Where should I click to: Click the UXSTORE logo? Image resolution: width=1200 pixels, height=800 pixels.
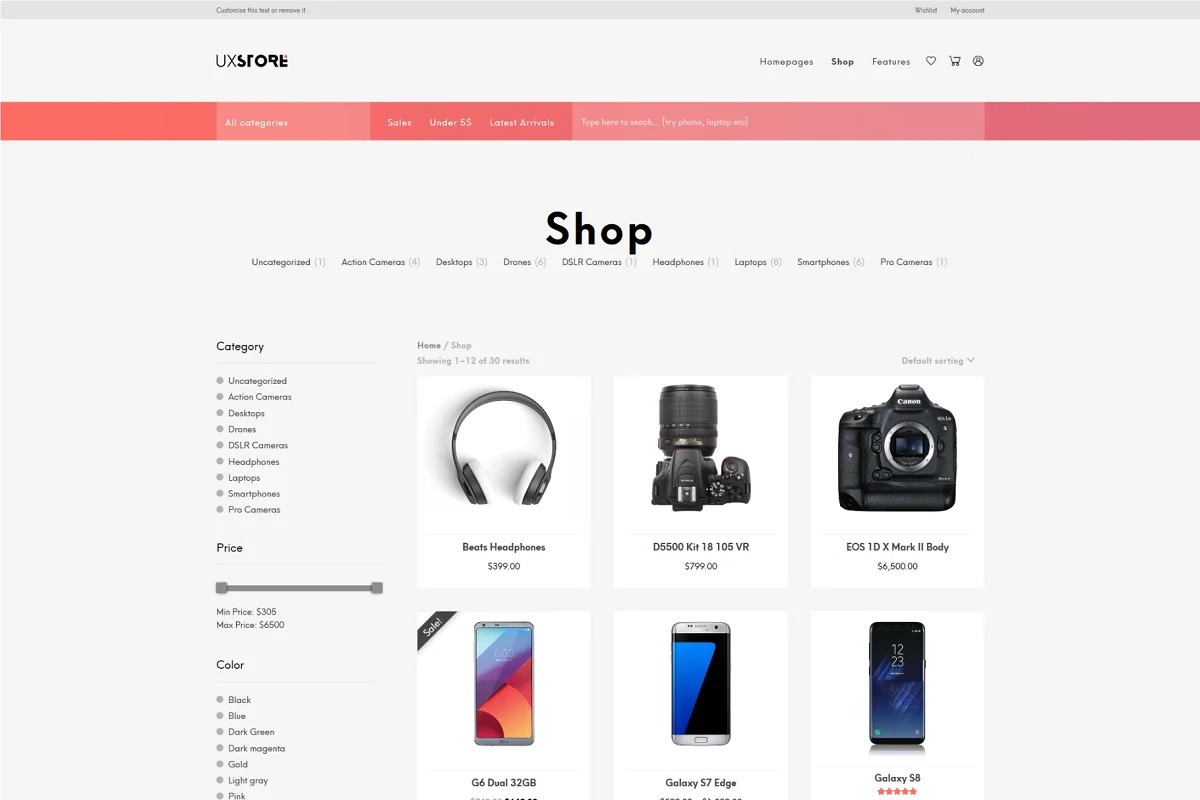tap(252, 61)
